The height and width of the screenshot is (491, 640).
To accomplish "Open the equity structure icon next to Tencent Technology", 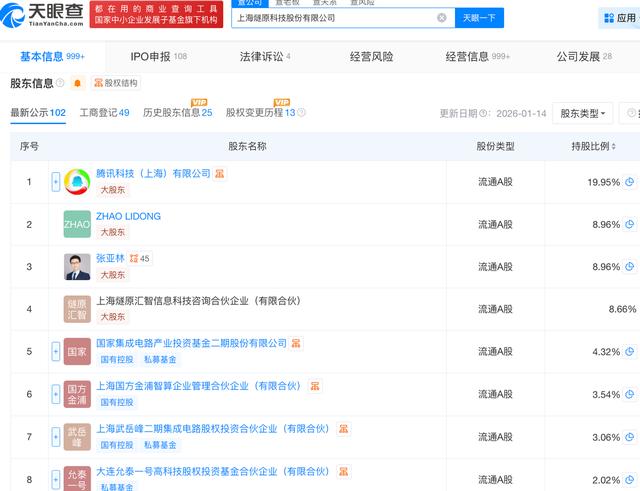I will tap(220, 174).
